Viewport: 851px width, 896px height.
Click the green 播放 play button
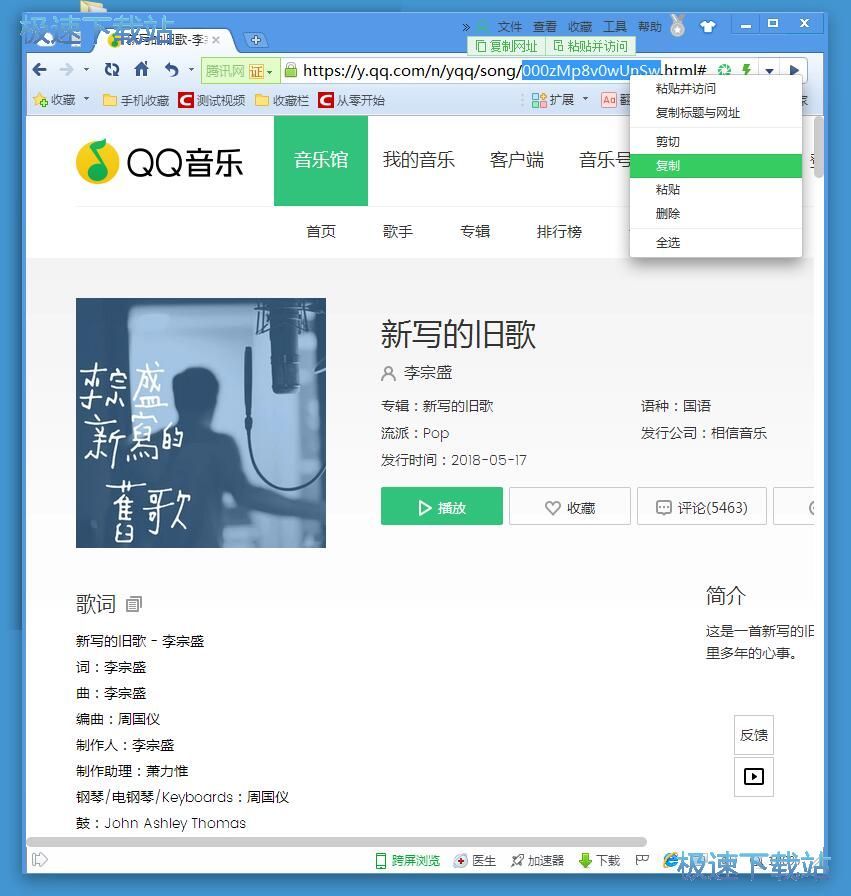click(x=441, y=506)
